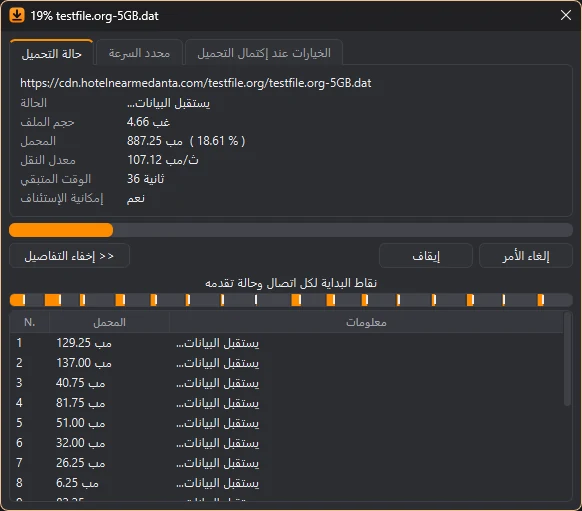582x511 pixels.
Task: Select the download URL text
Action: (x=196, y=83)
